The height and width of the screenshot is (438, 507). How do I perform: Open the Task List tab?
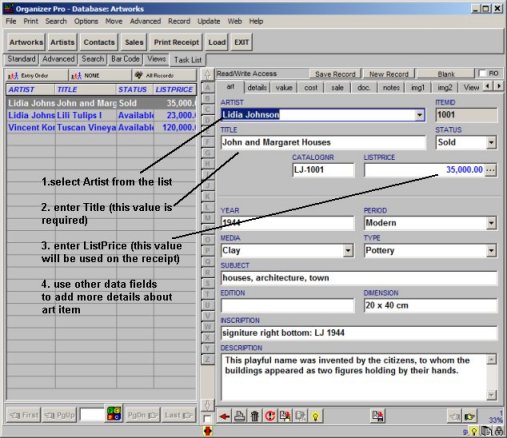(188, 60)
